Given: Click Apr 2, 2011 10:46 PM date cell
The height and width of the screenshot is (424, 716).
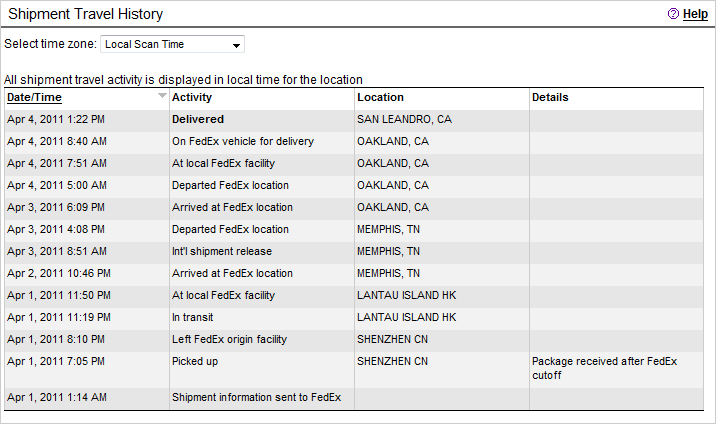Looking at the screenshot, I should tap(59, 273).
